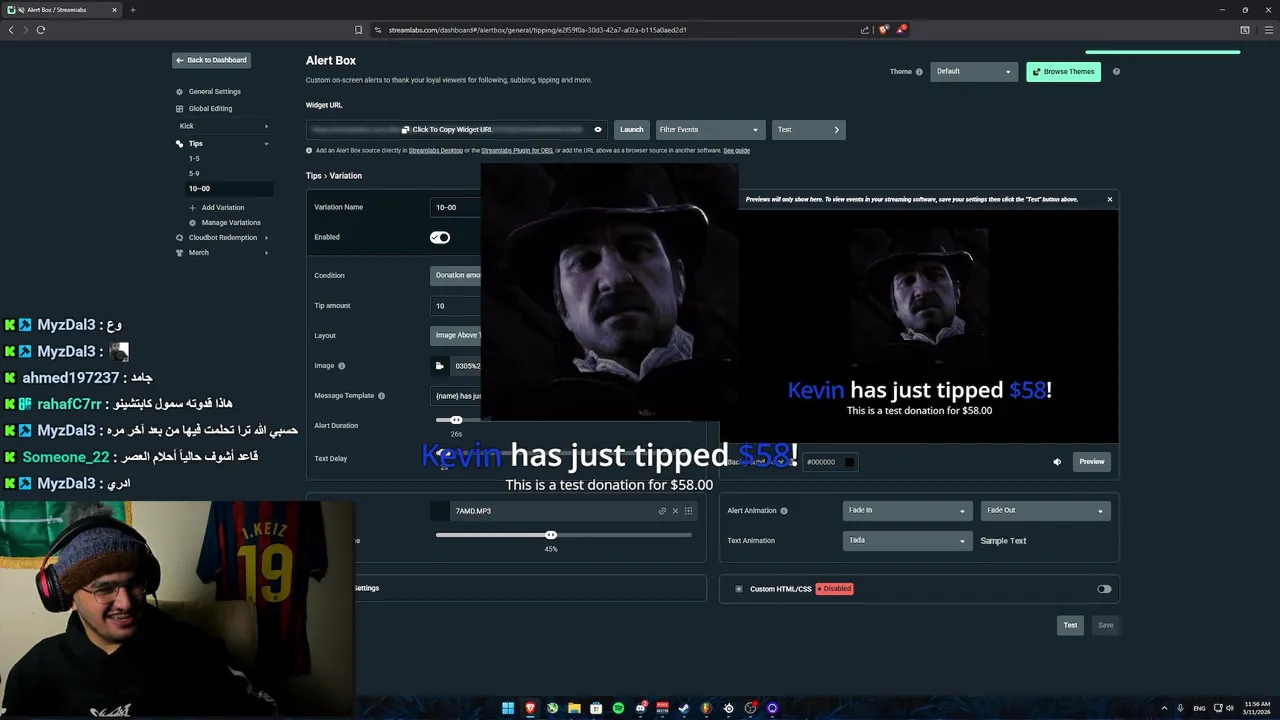This screenshot has height=720, width=1280.
Task: Open media gallery grid icon for 7AMD.MP3
Action: 688,511
